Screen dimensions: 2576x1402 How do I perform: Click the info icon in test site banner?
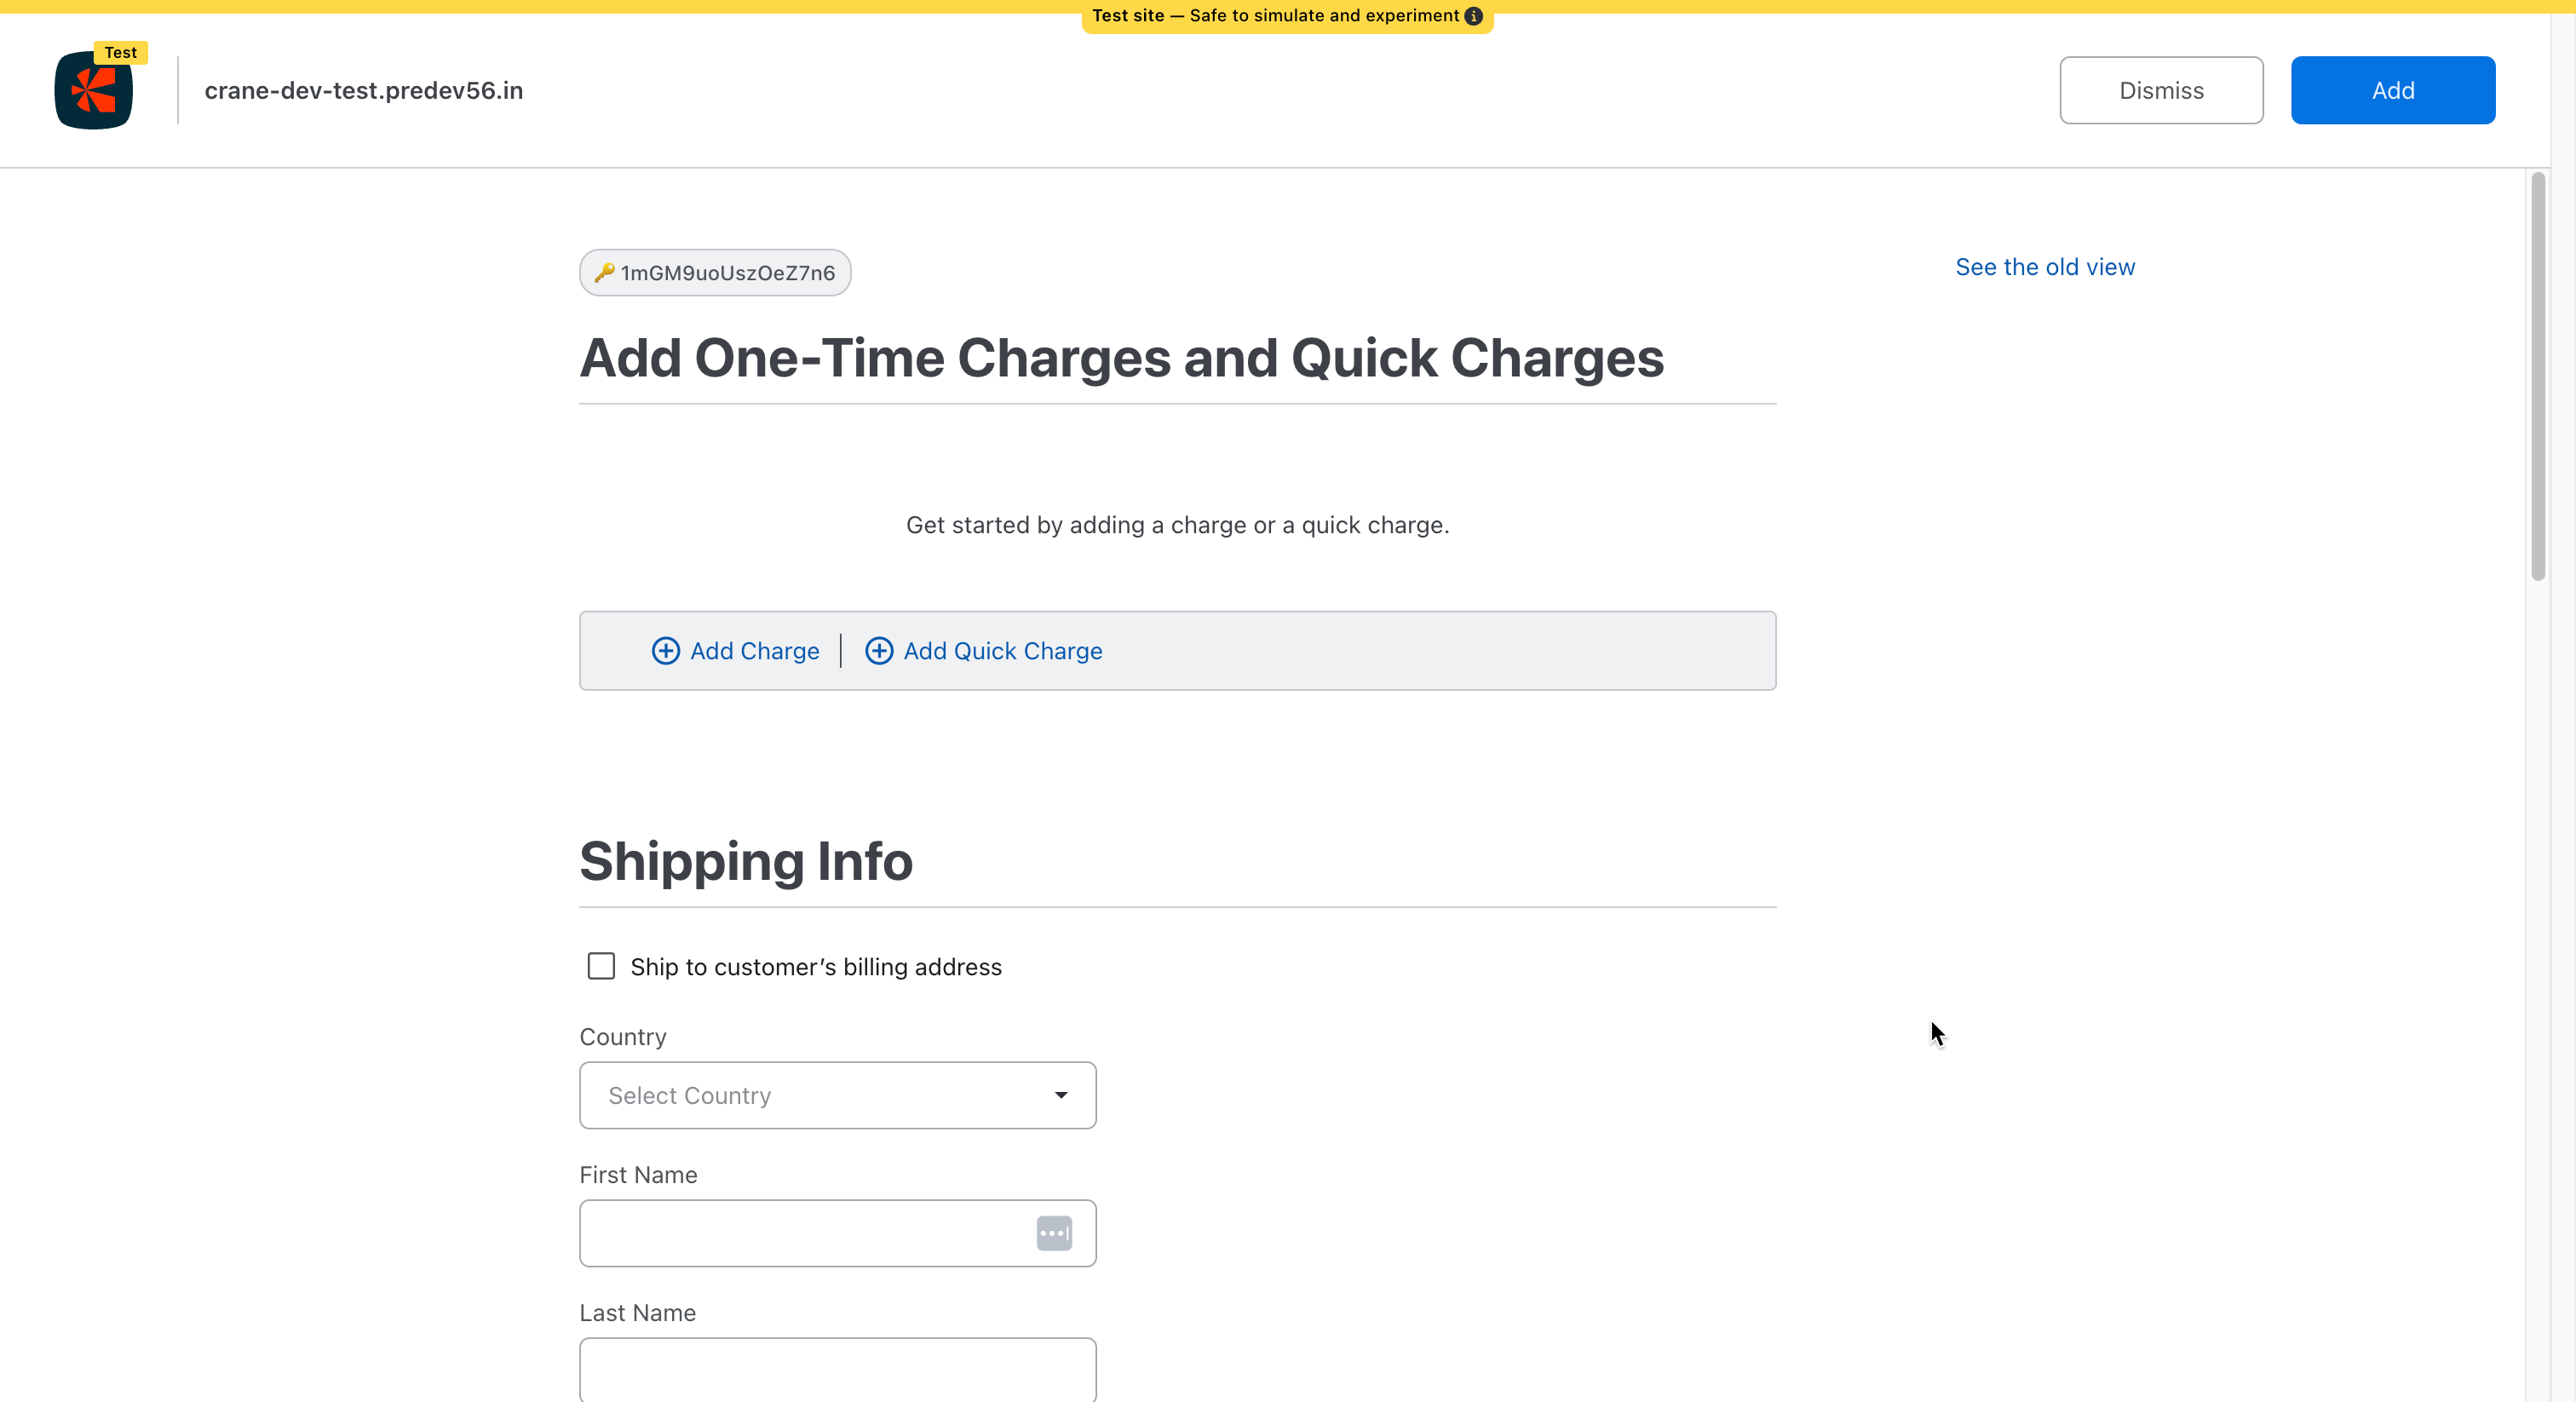(1473, 16)
